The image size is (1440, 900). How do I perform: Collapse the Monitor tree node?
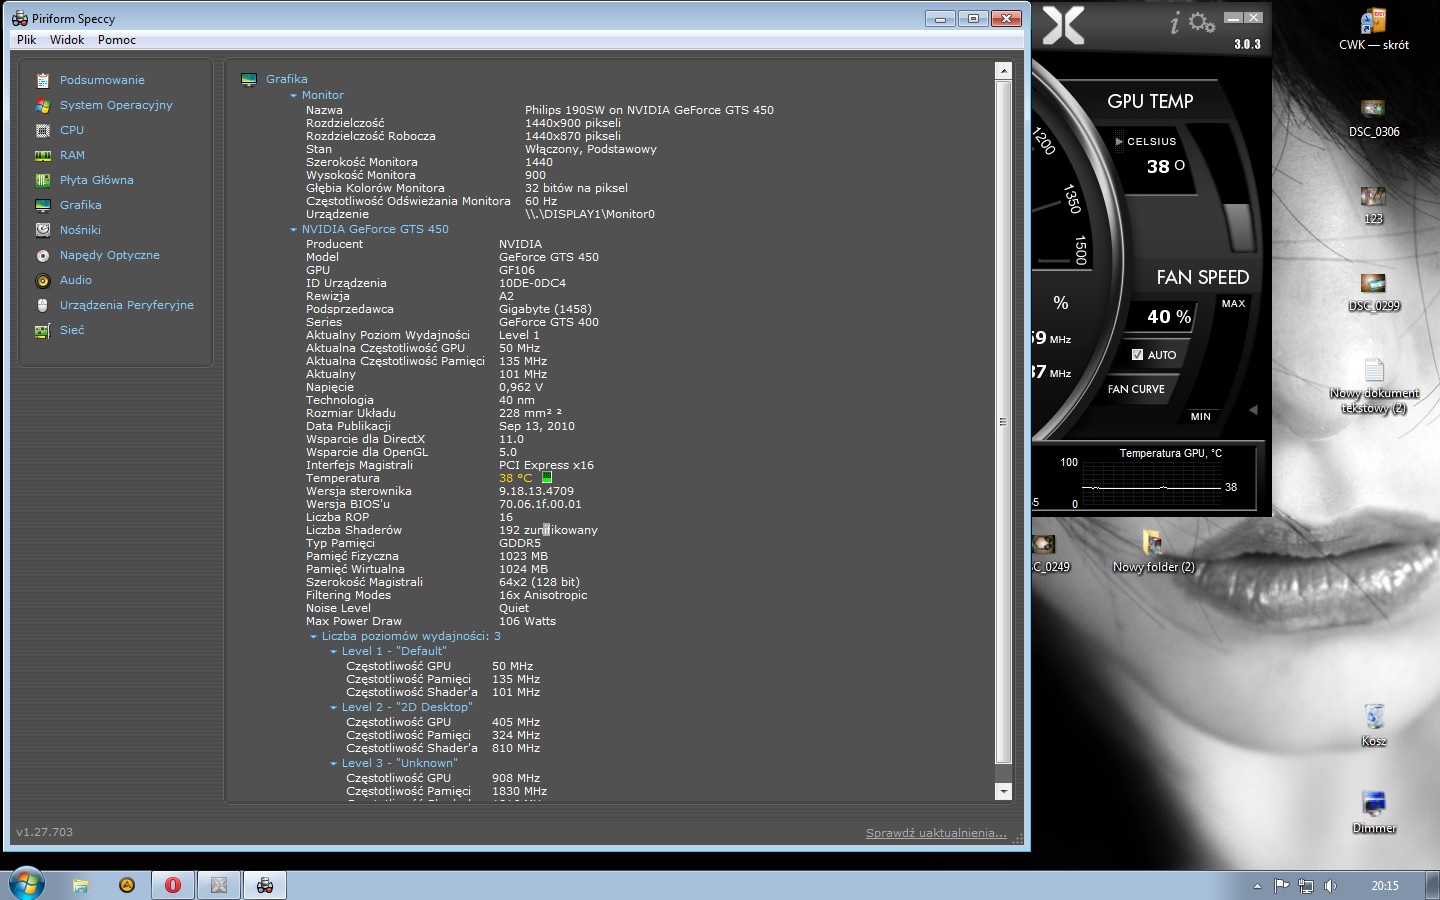[293, 96]
